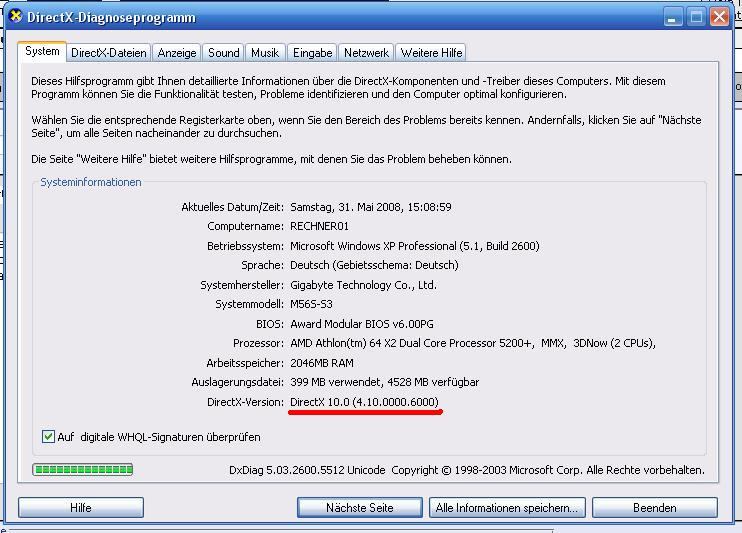Open the DirectX-Dateien tab

tap(108, 53)
